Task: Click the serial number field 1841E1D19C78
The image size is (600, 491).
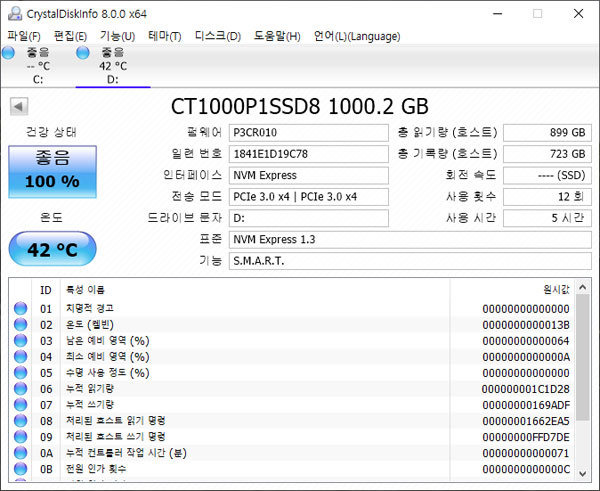Action: tap(309, 154)
